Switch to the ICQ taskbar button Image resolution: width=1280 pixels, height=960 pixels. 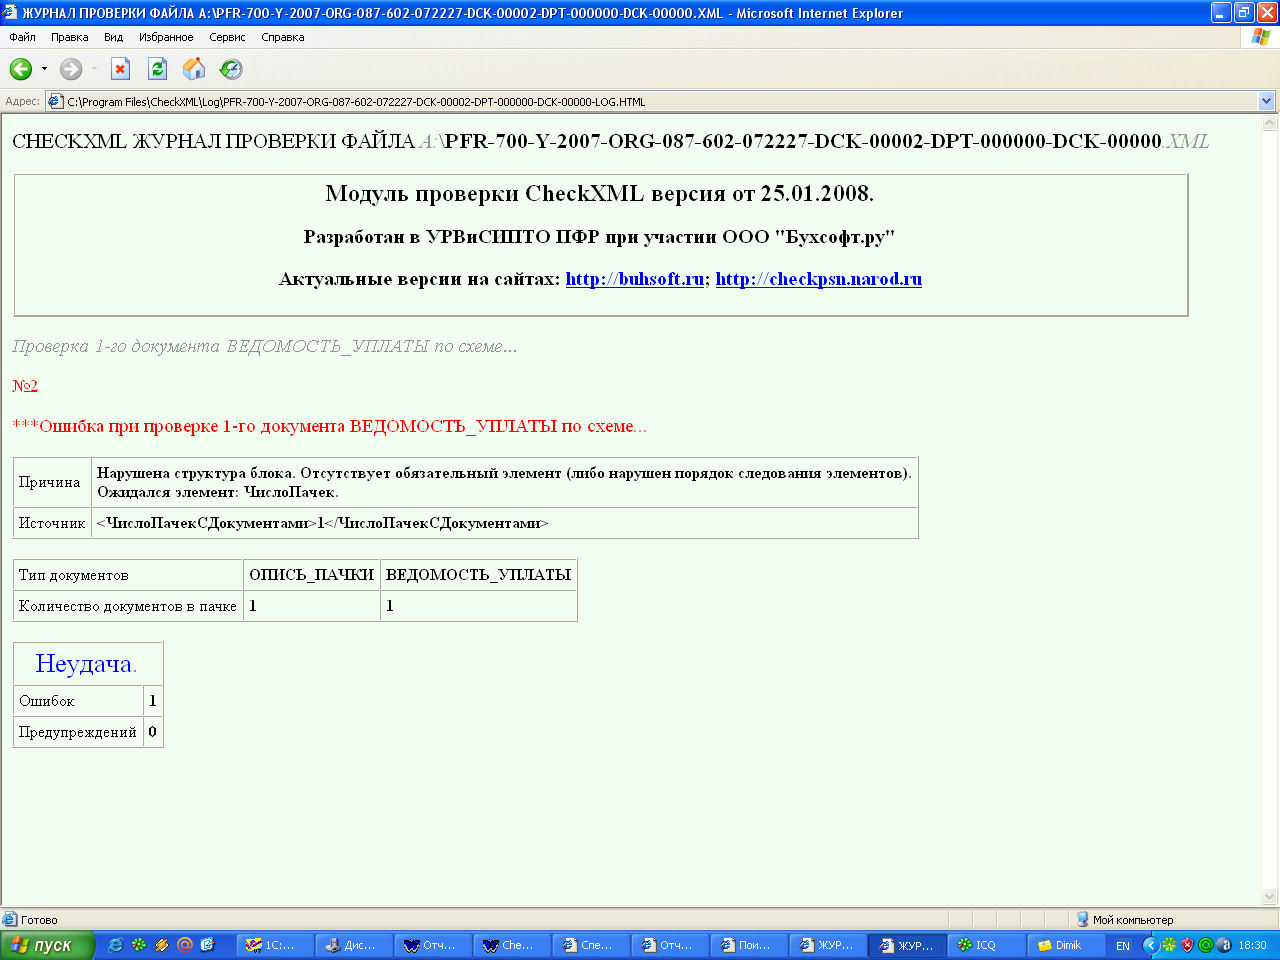click(987, 945)
